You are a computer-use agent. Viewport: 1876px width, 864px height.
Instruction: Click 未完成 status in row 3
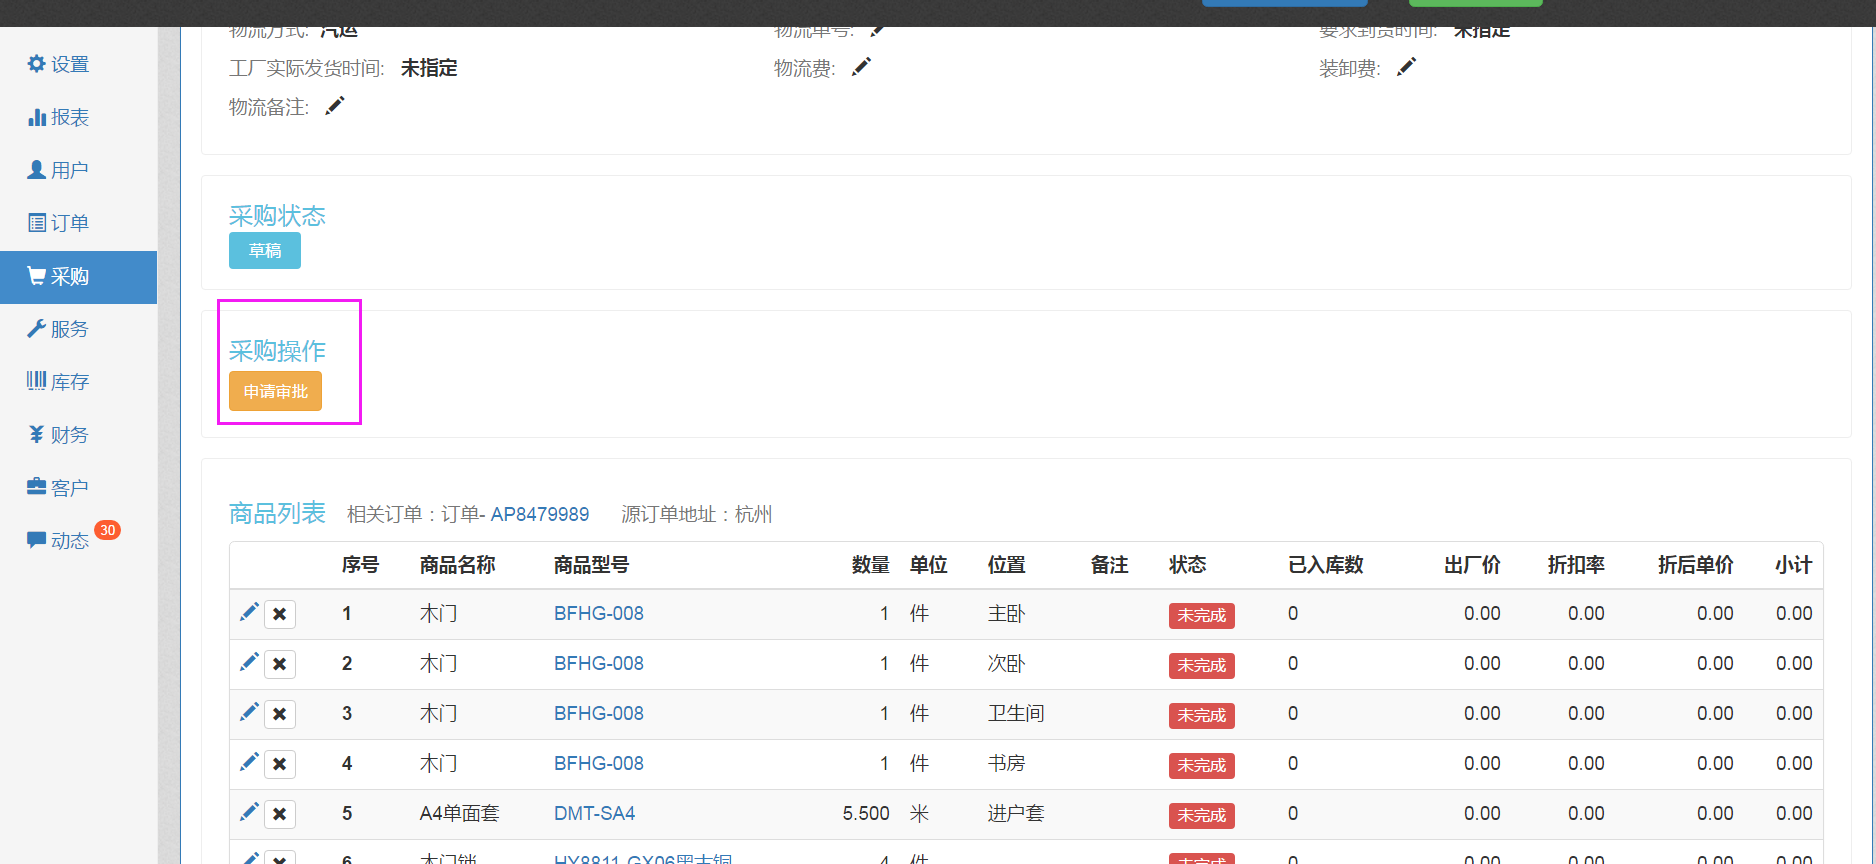pos(1201,716)
